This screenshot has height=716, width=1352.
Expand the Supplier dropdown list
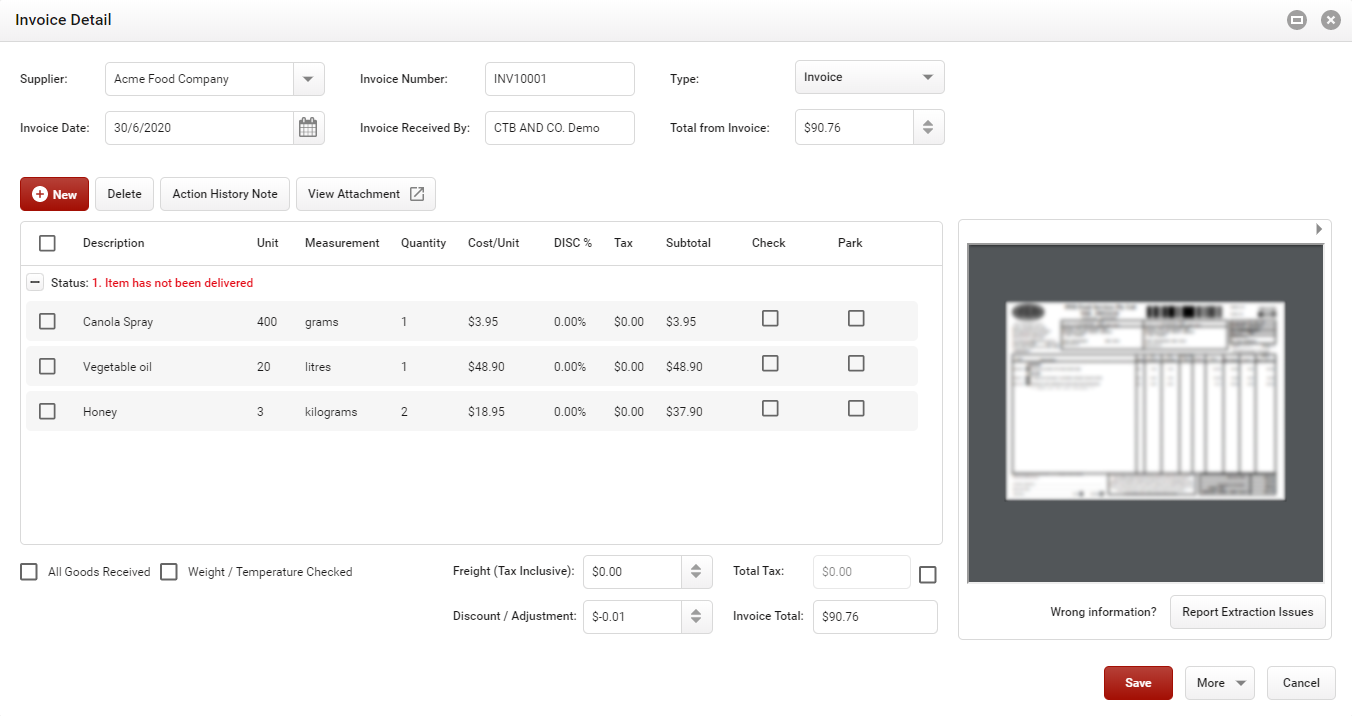pyautogui.click(x=308, y=79)
